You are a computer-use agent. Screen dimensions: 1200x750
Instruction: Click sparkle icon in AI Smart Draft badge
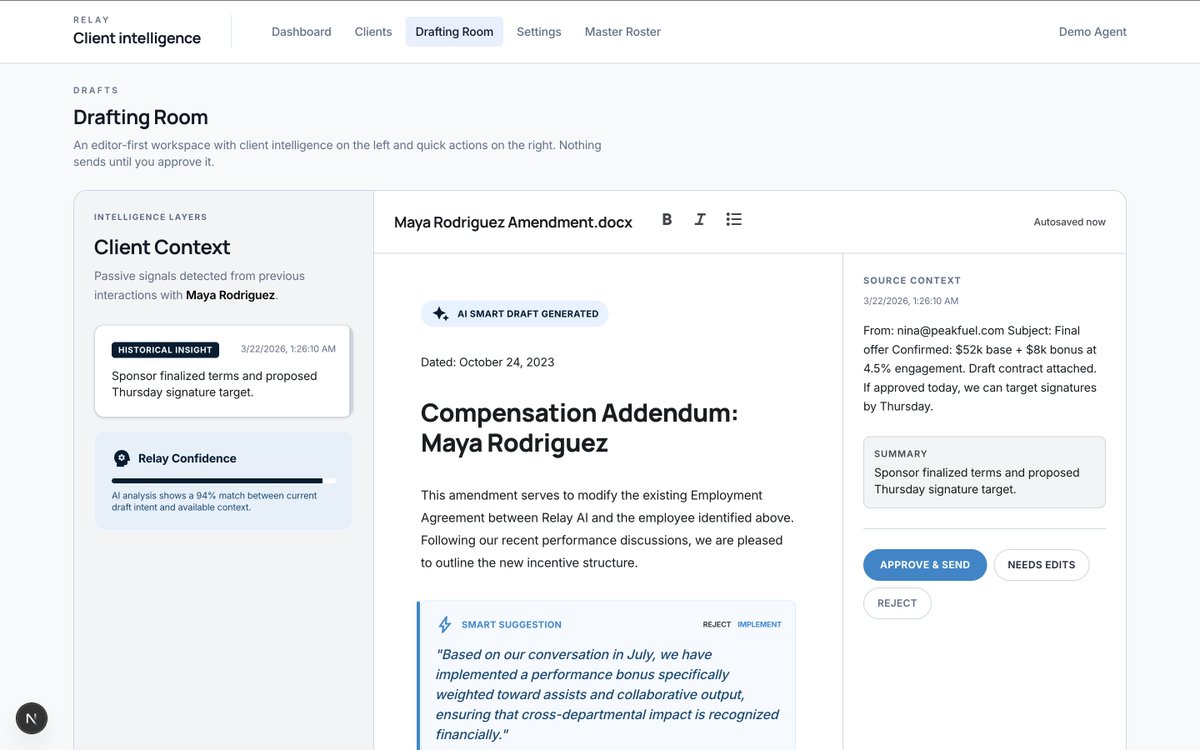[440, 314]
